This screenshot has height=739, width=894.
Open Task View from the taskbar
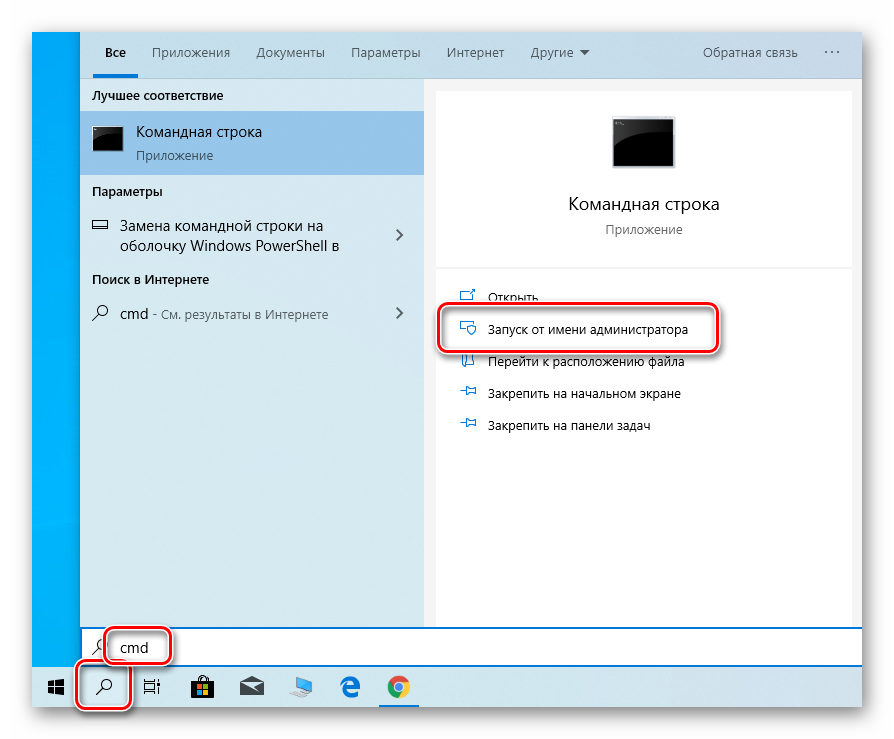152,687
